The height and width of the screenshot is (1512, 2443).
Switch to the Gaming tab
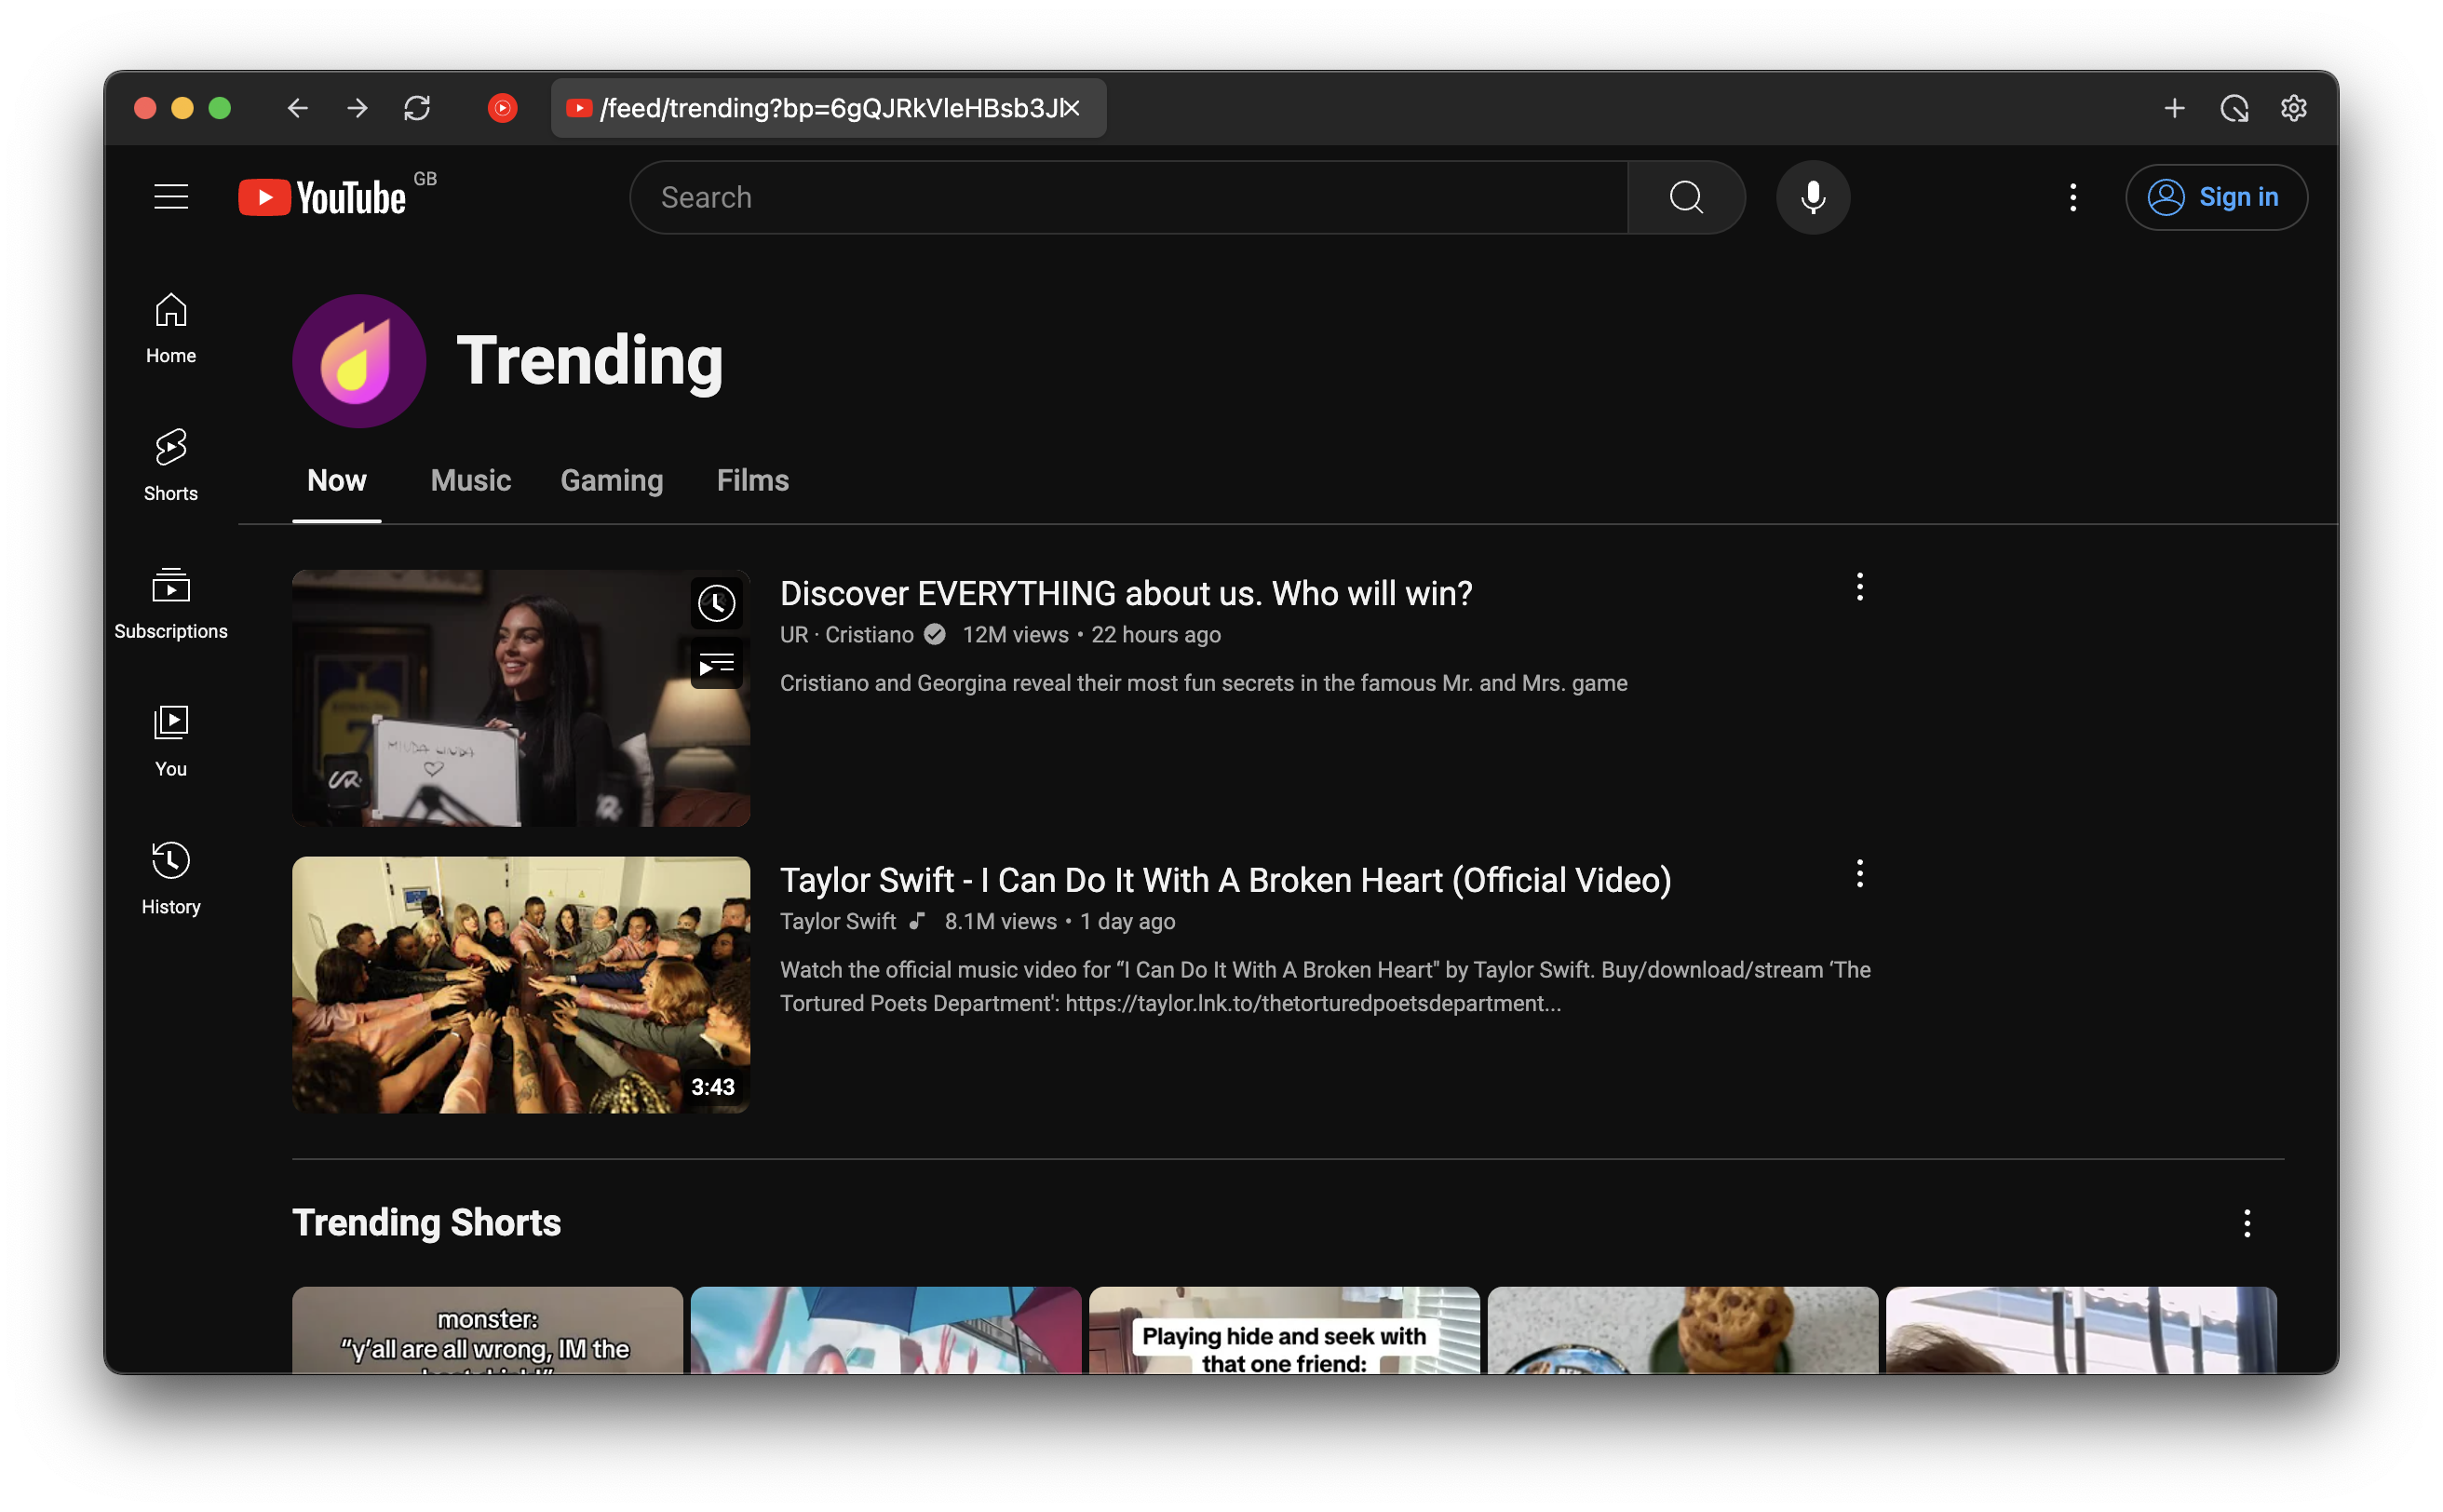611,481
